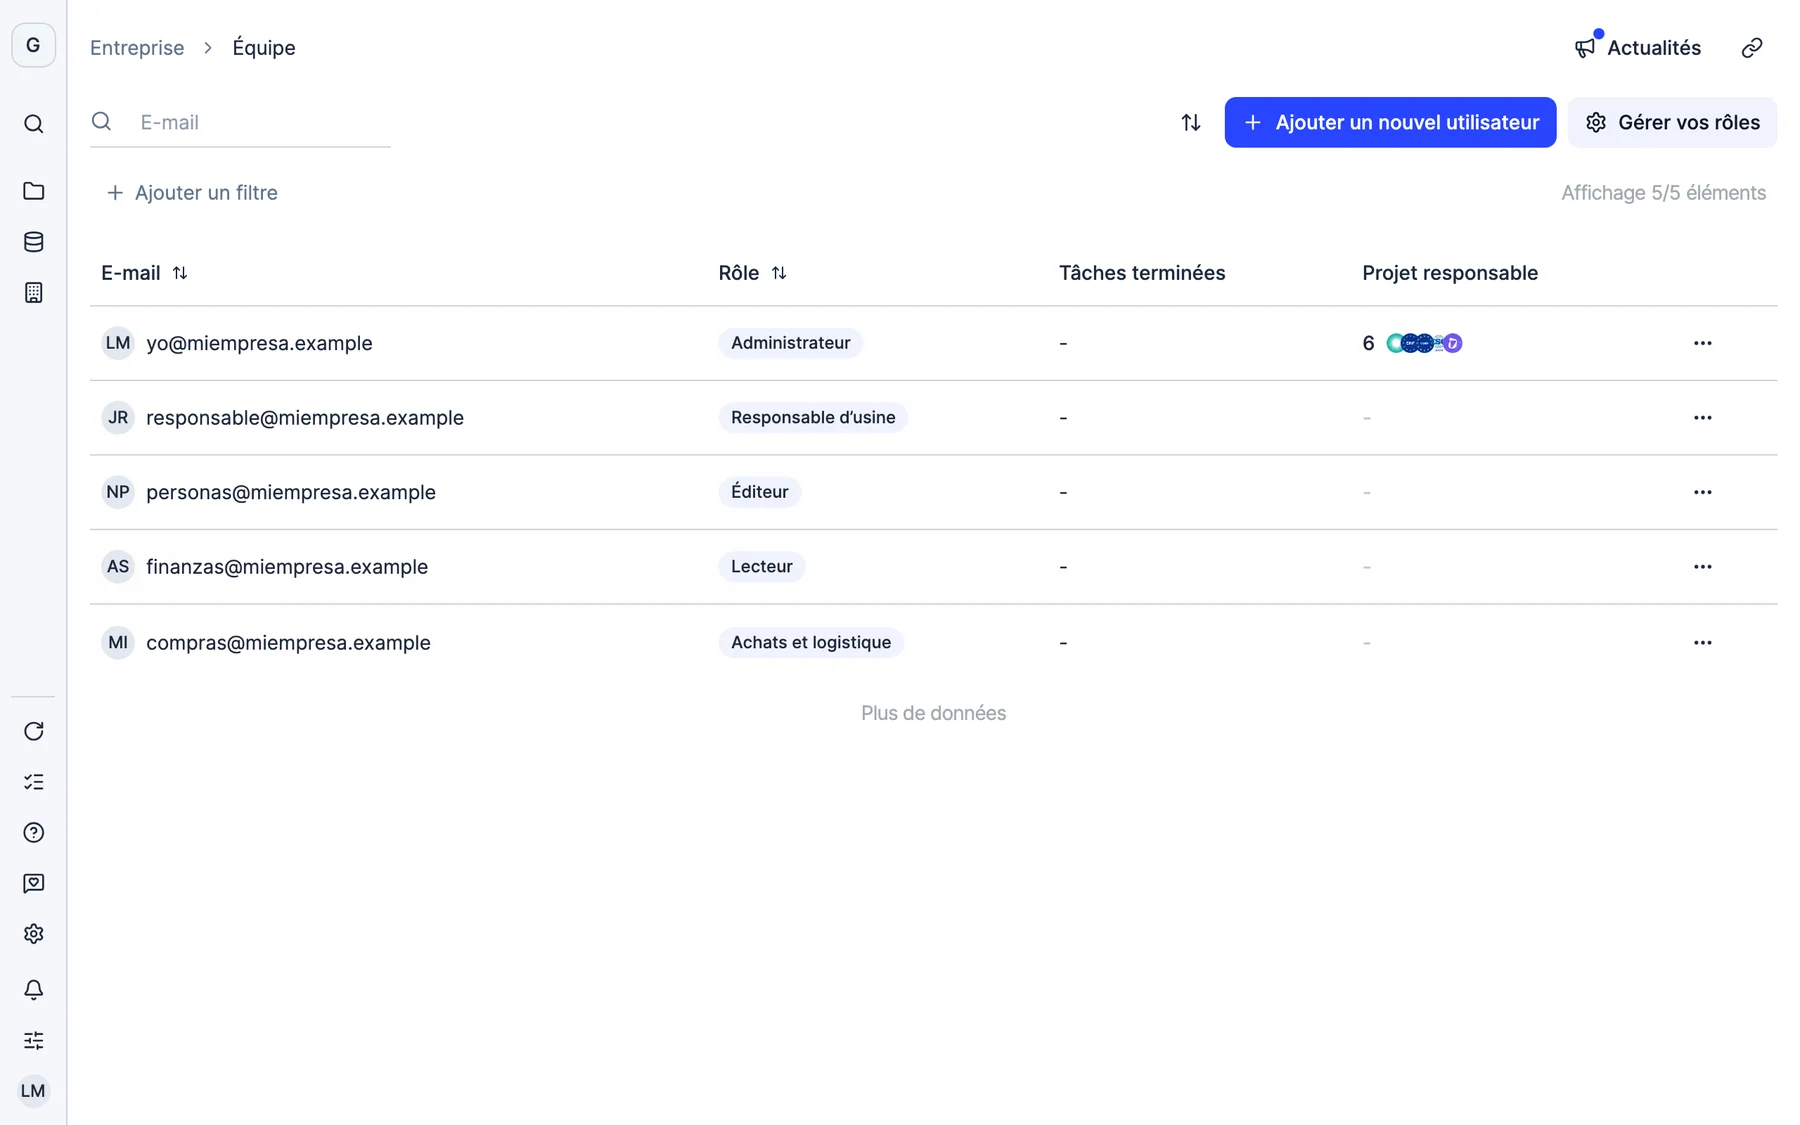The height and width of the screenshot is (1125, 1800).
Task: Open actions menu for finanzas@miempresa.example
Action: pos(1702,567)
